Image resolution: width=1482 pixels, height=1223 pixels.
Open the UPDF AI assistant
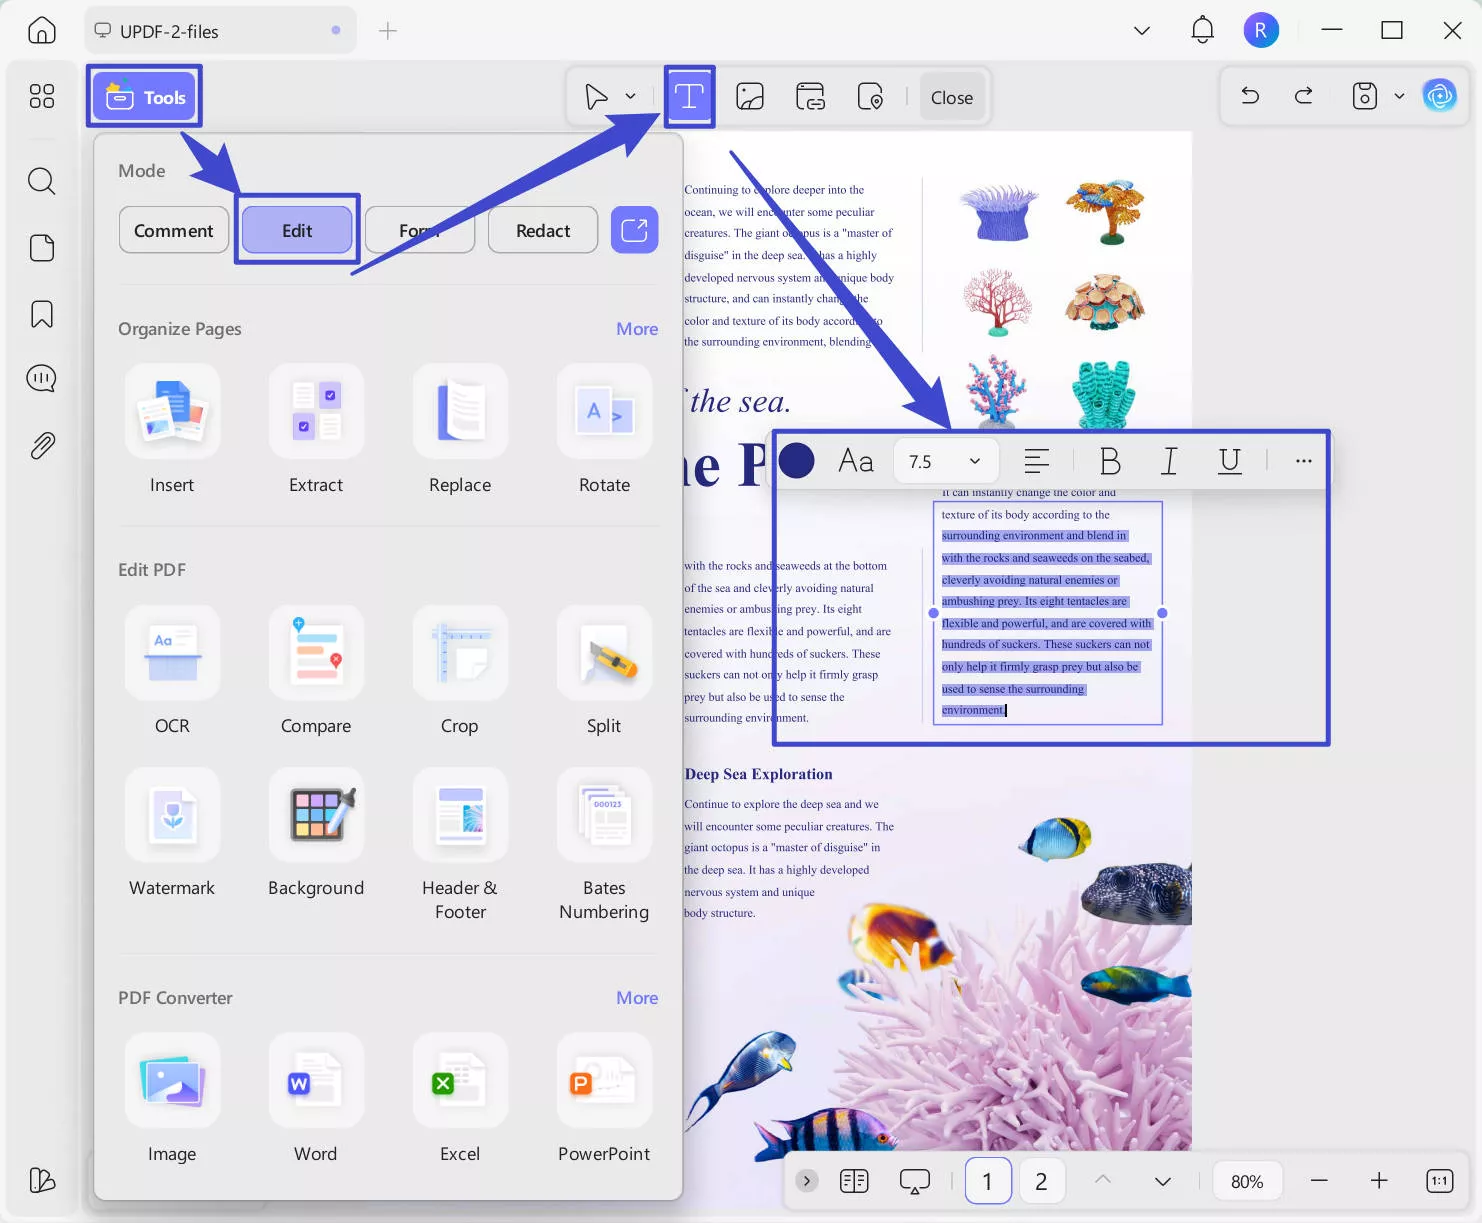(x=1440, y=96)
